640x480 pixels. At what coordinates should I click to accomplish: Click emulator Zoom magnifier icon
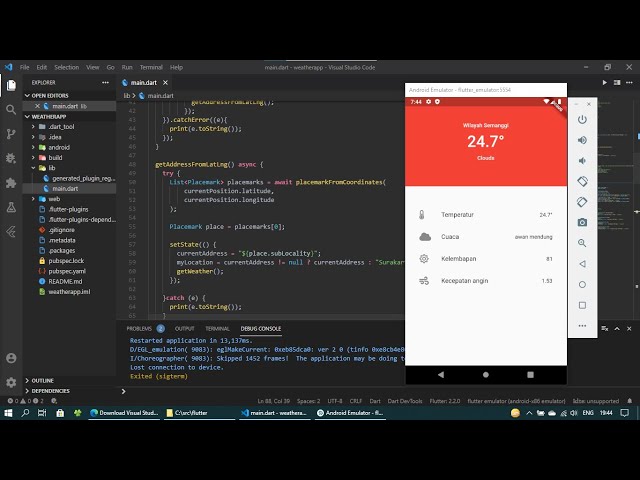[x=582, y=243]
